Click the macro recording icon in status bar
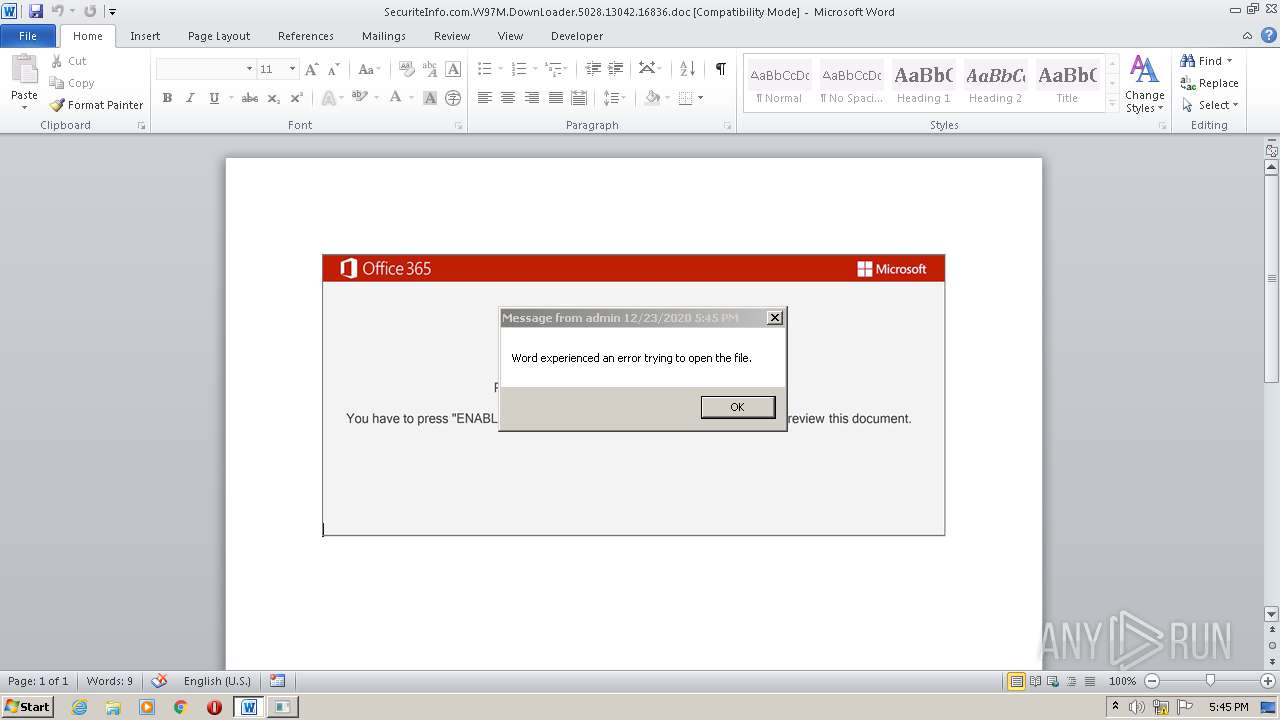Screen dimensions: 1280x720 (277, 681)
